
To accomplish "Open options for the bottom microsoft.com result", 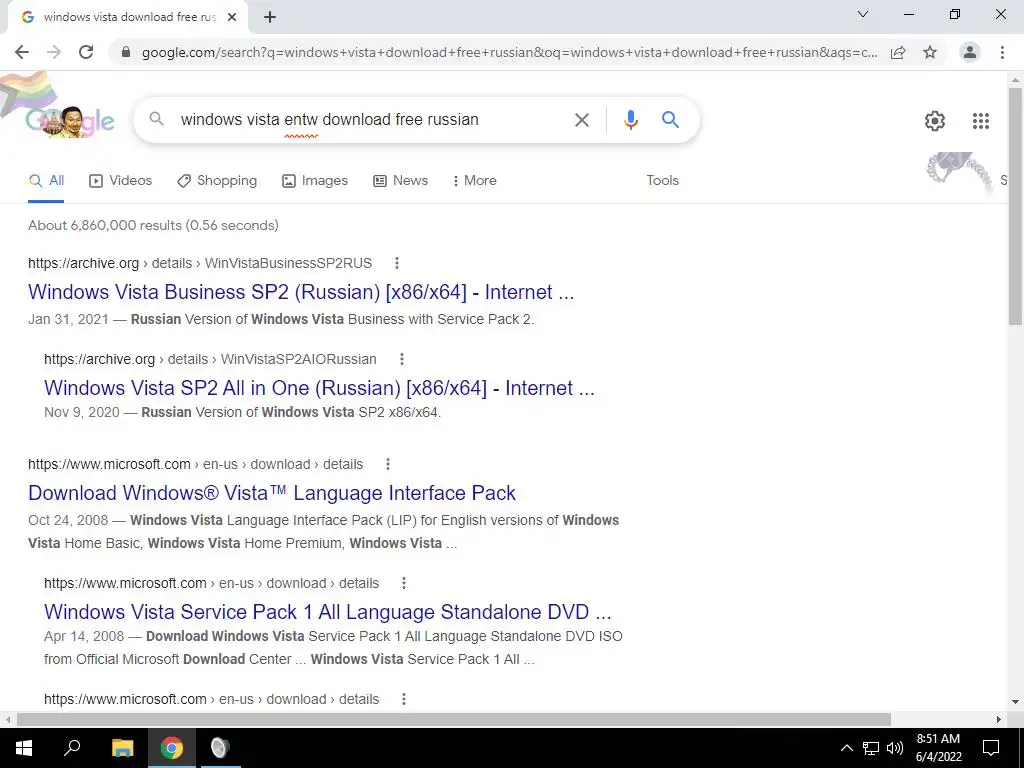I will [x=404, y=699].
